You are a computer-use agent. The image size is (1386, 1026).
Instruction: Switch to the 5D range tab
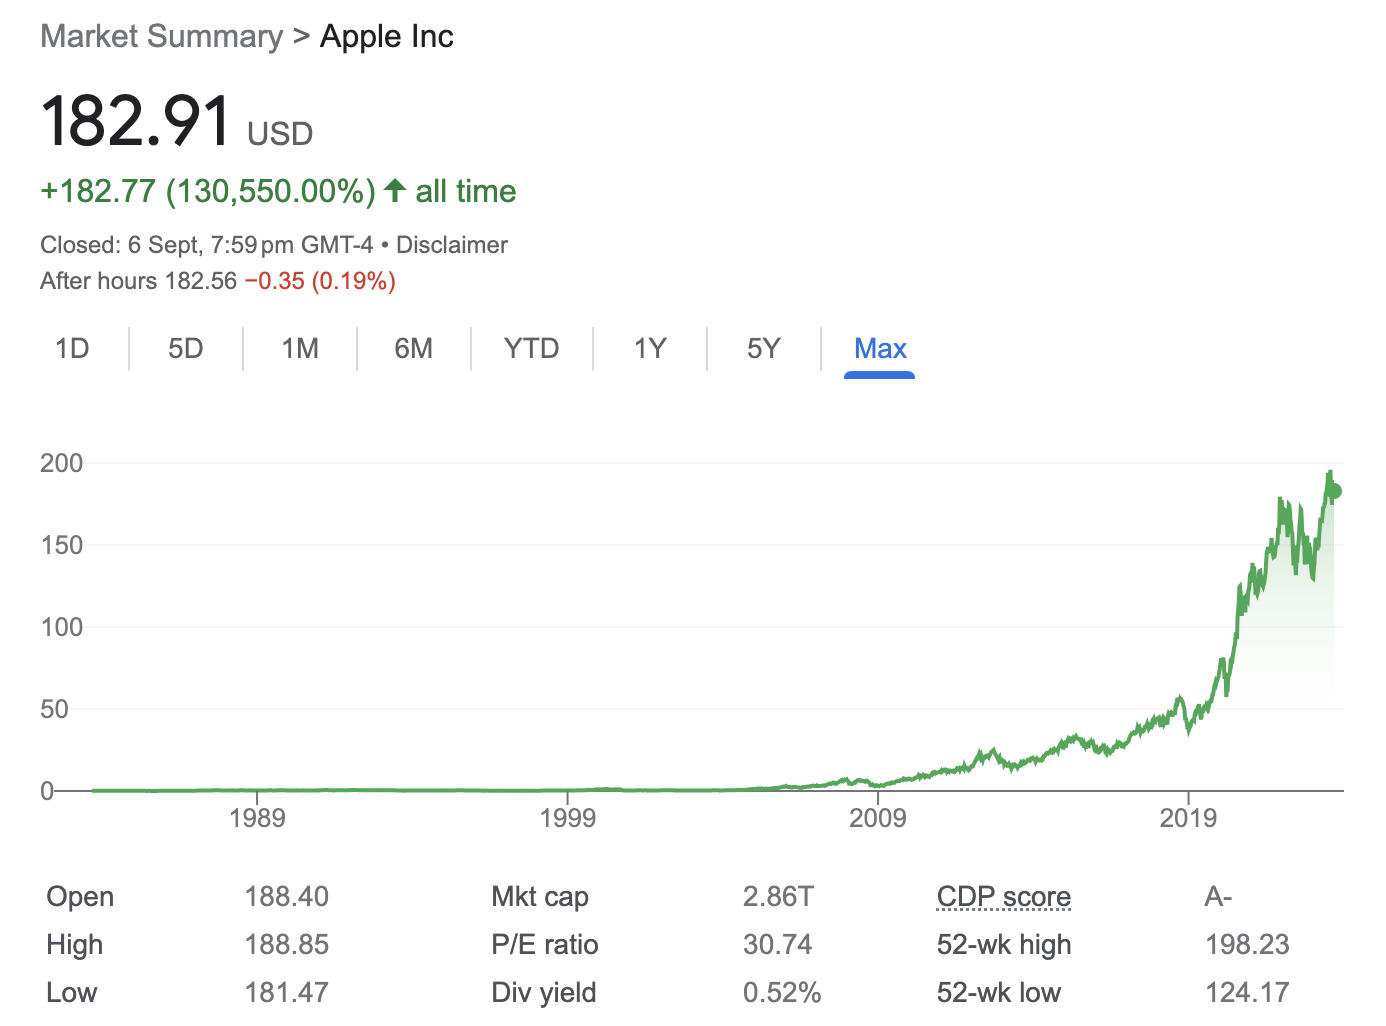(x=186, y=349)
